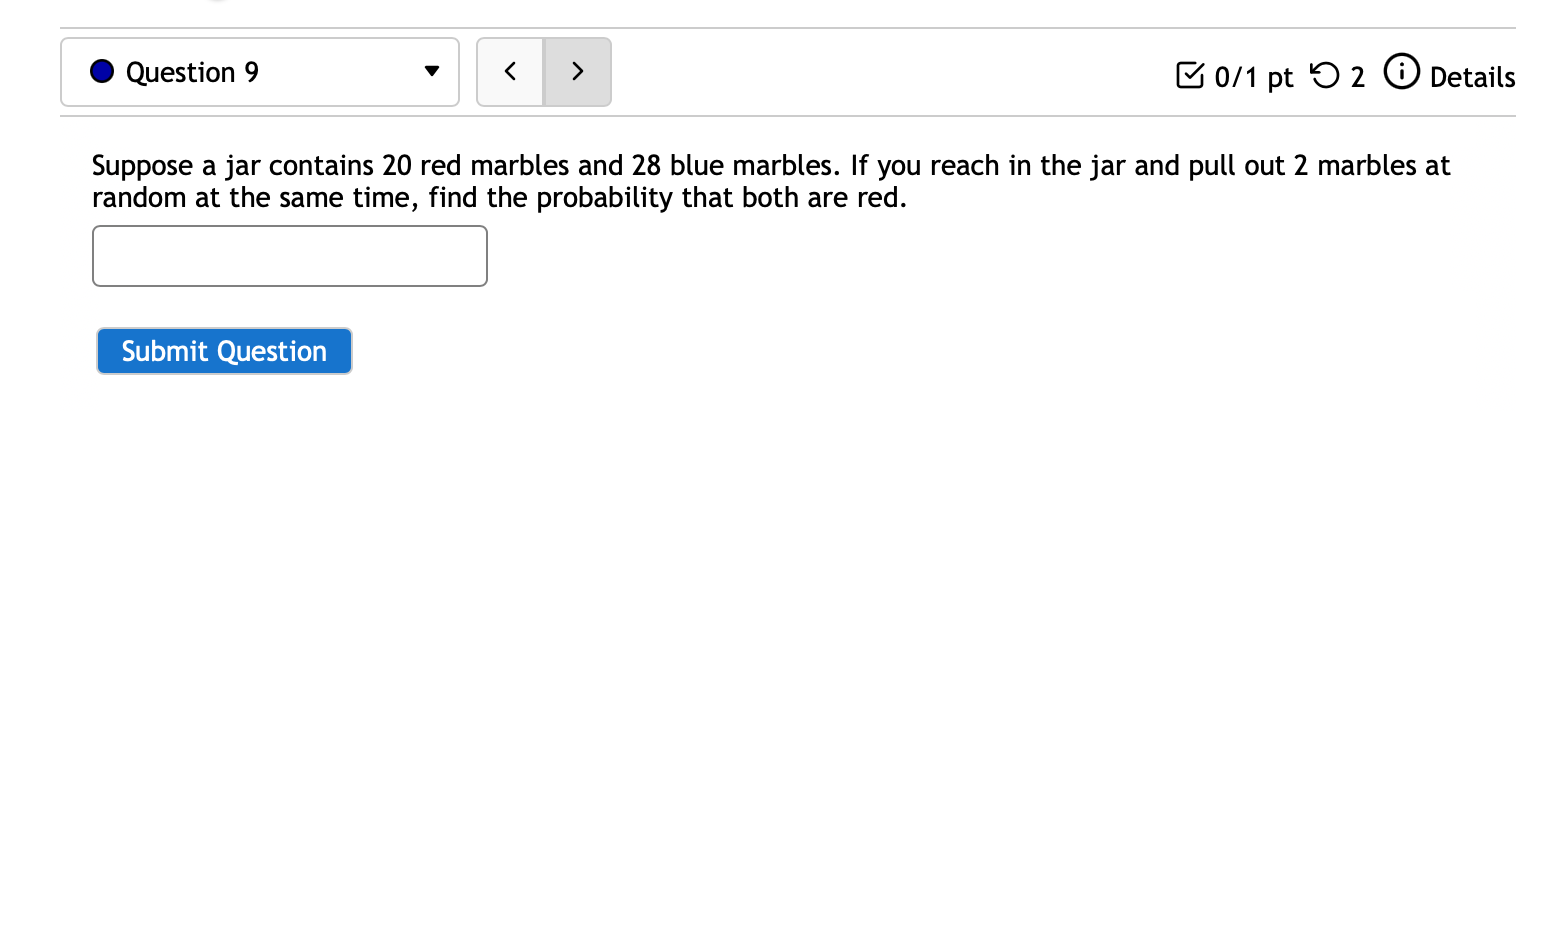Click the 0/1 pt score text
This screenshot has width=1542, height=929.
pos(1253,77)
